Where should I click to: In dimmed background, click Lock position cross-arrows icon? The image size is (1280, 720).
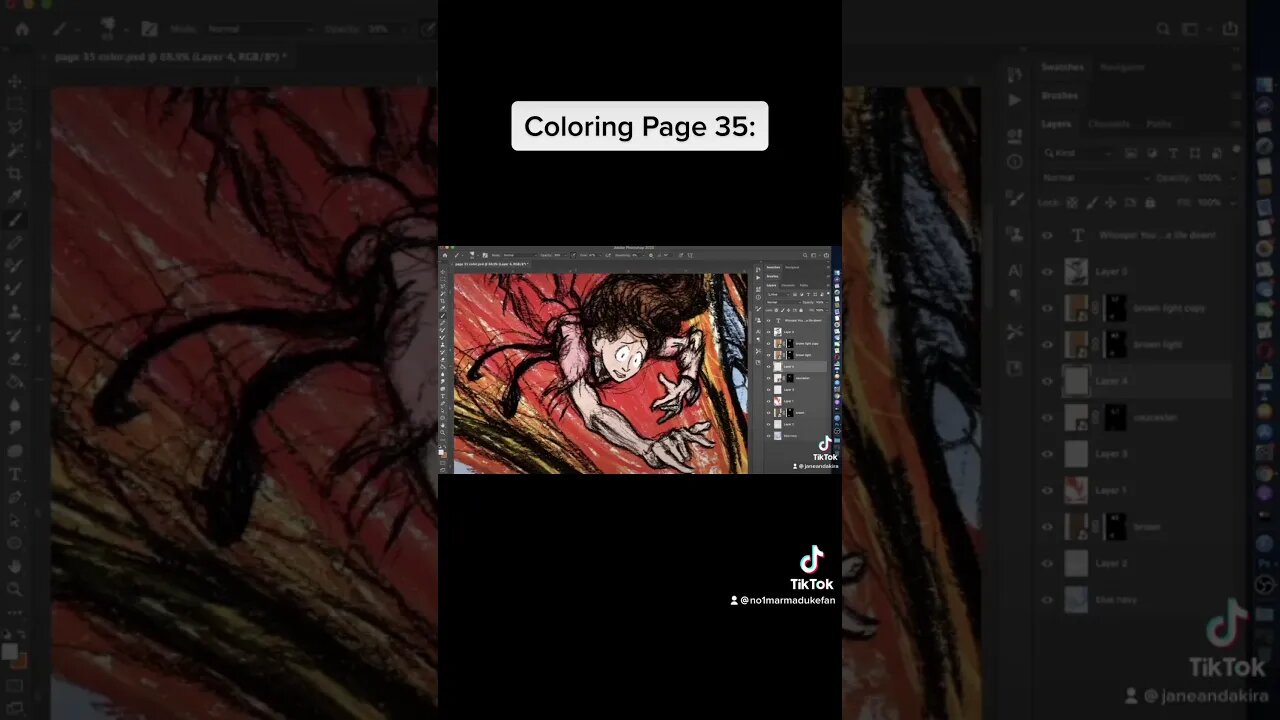[x=1111, y=202]
